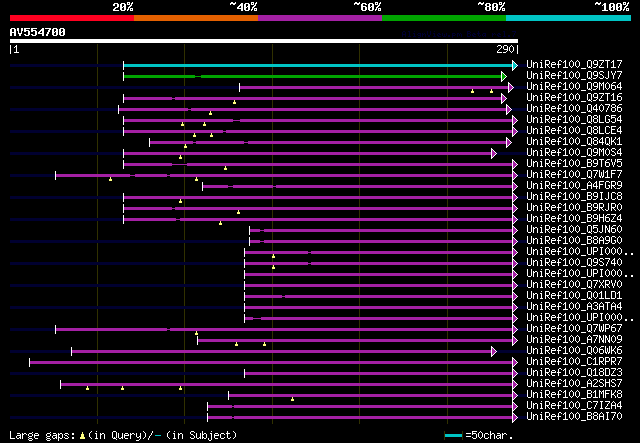This screenshot has width=640, height=443.
Task: Select the UniRef100_A2SHS7 label
Action: (574, 384)
